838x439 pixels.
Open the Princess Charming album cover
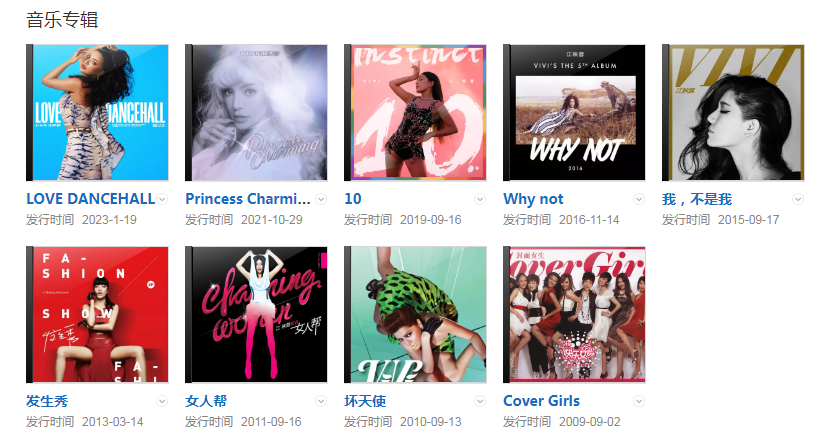(256, 113)
